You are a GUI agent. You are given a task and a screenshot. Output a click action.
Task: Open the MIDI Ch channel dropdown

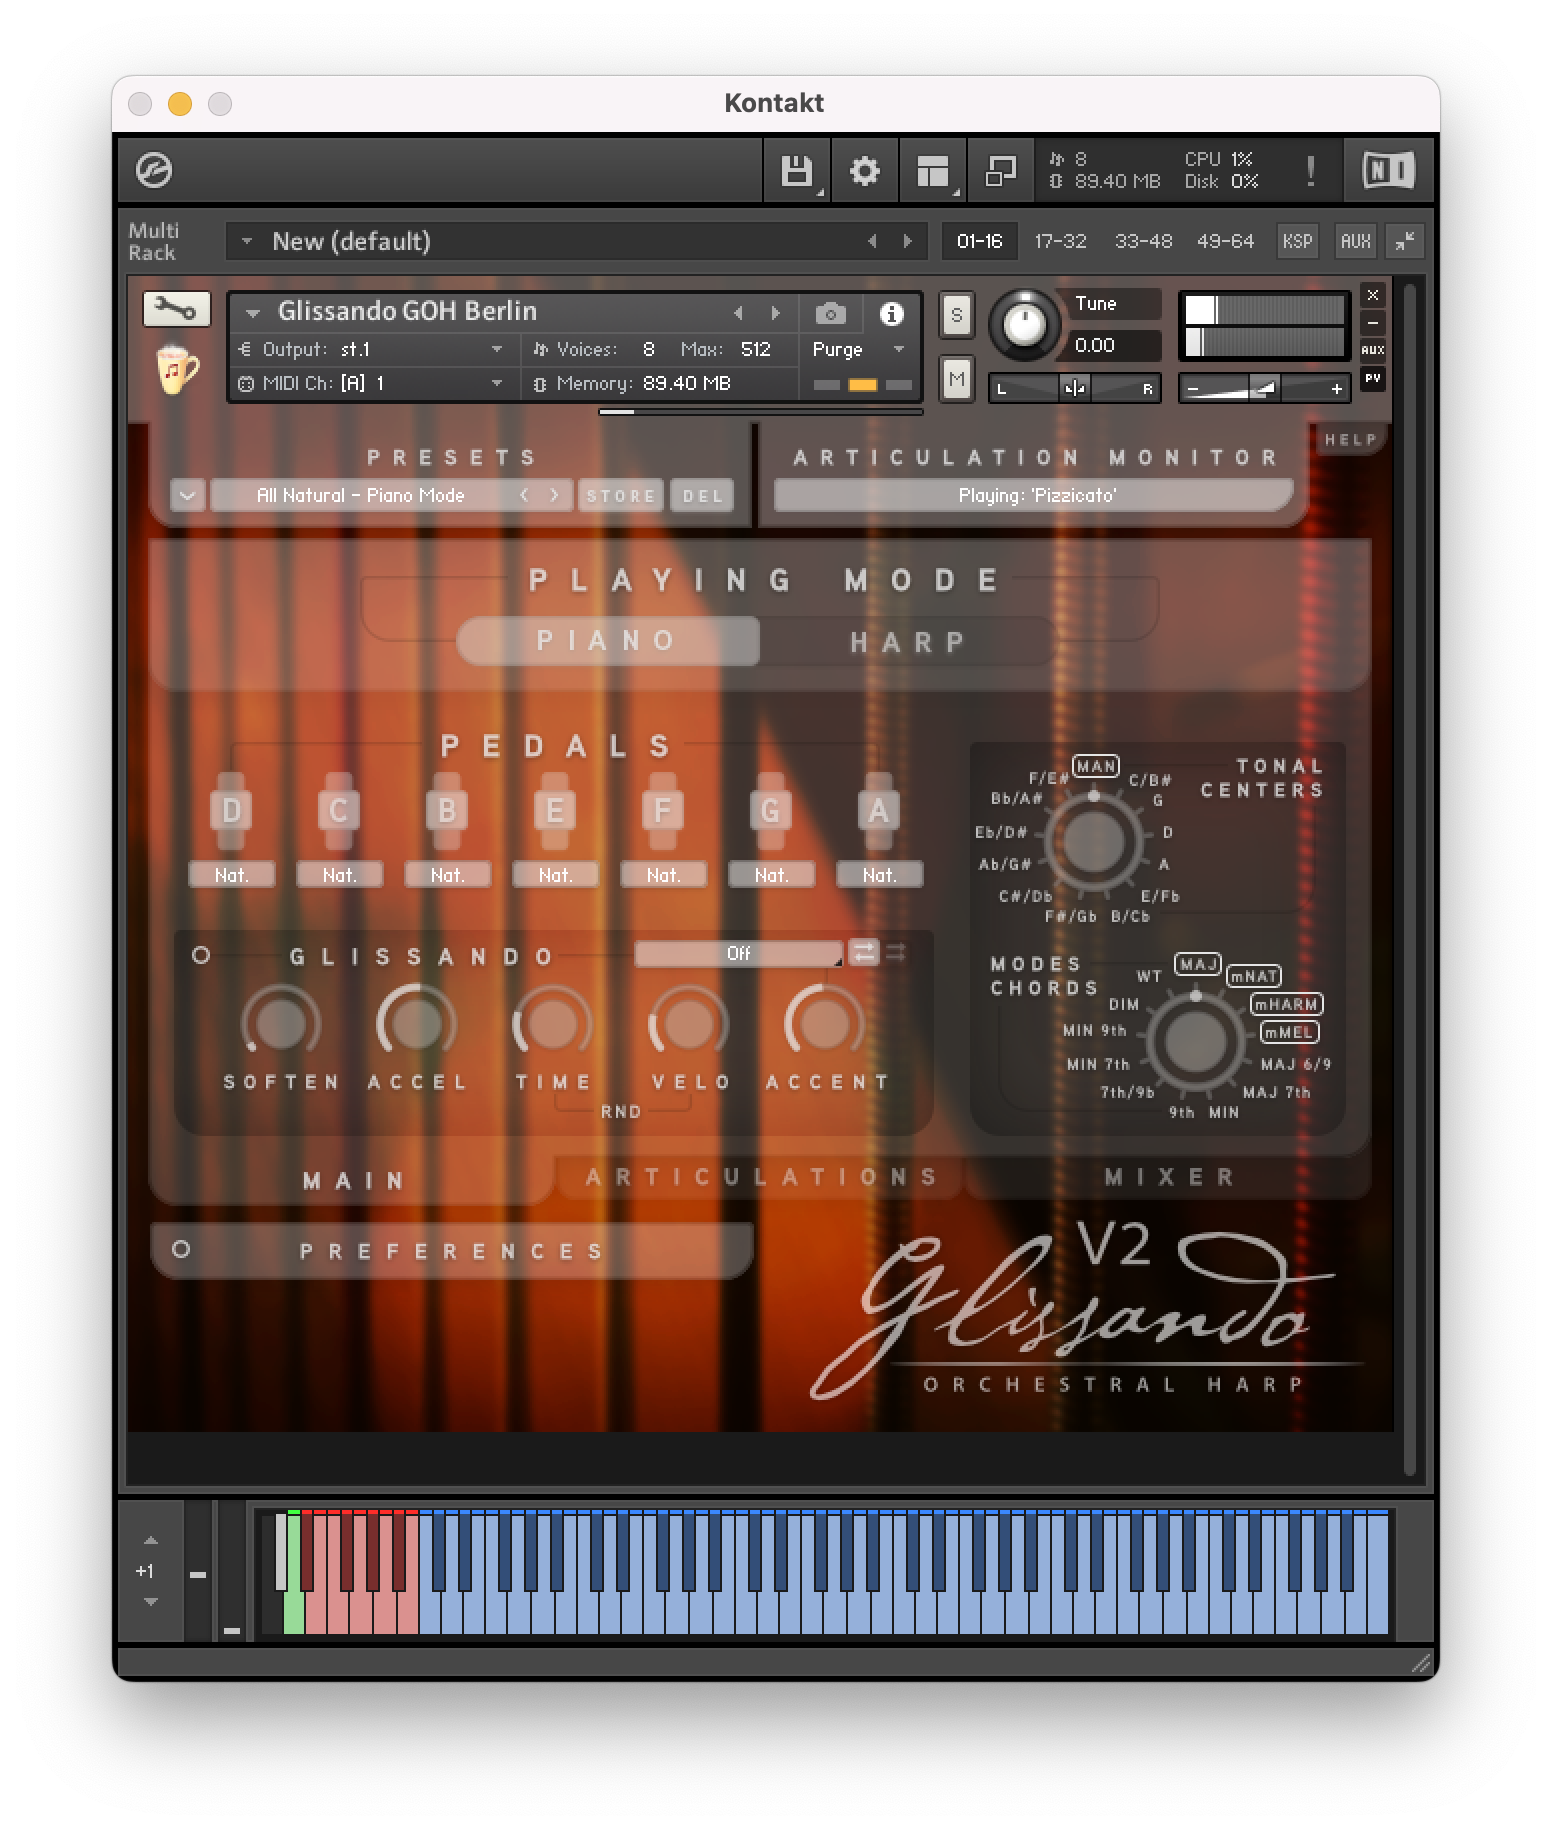click(375, 383)
